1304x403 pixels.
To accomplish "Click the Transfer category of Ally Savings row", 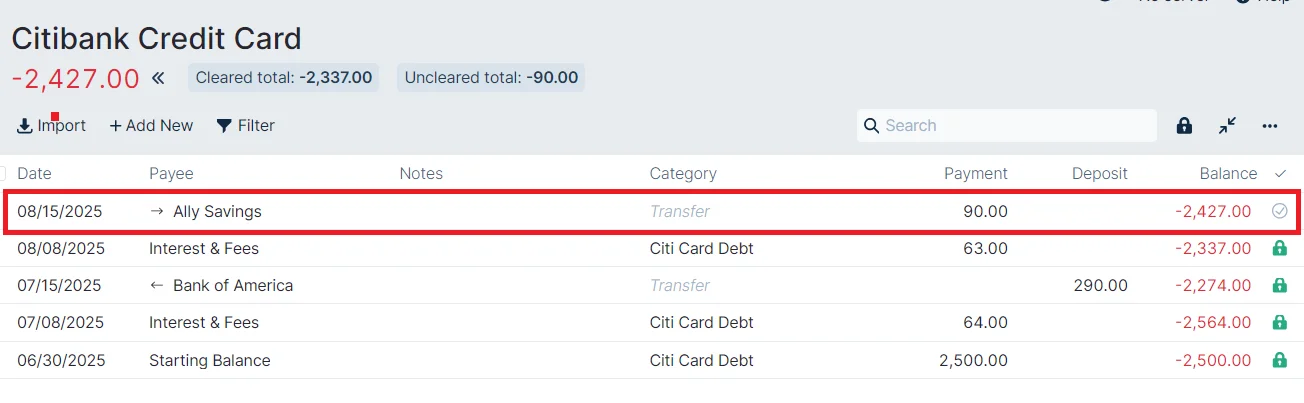I will 680,212.
